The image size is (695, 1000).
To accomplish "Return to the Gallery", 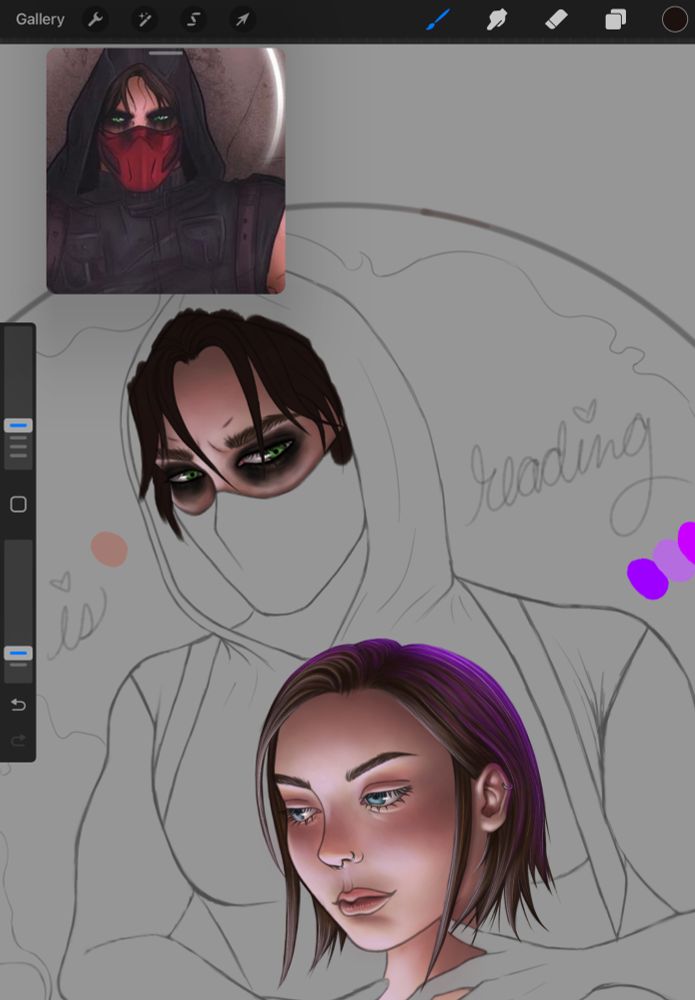I will click(40, 20).
